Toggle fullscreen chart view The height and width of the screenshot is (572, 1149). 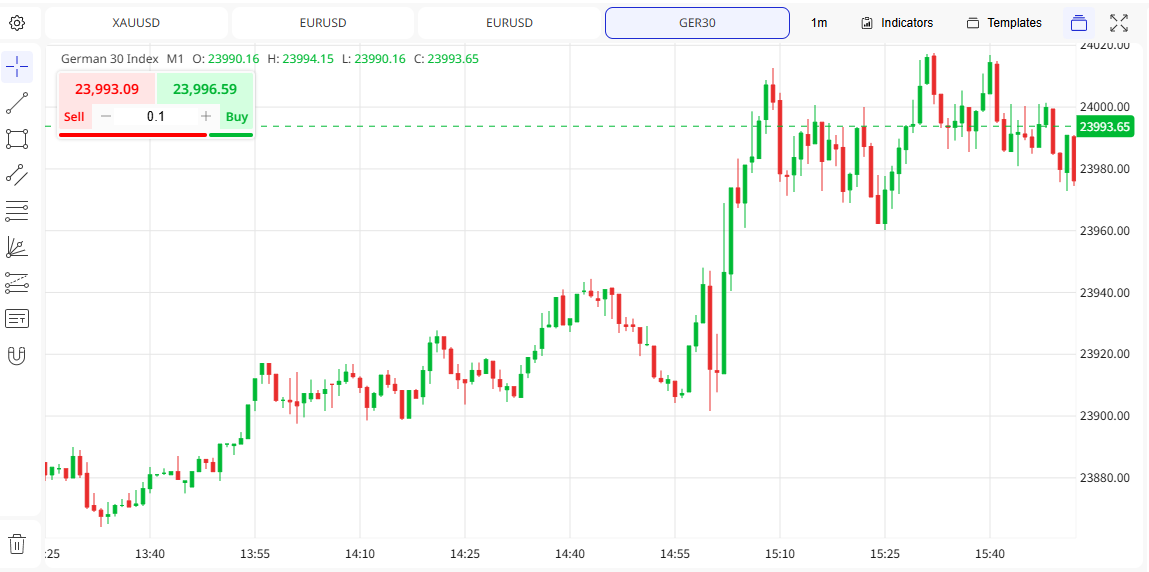click(1119, 23)
